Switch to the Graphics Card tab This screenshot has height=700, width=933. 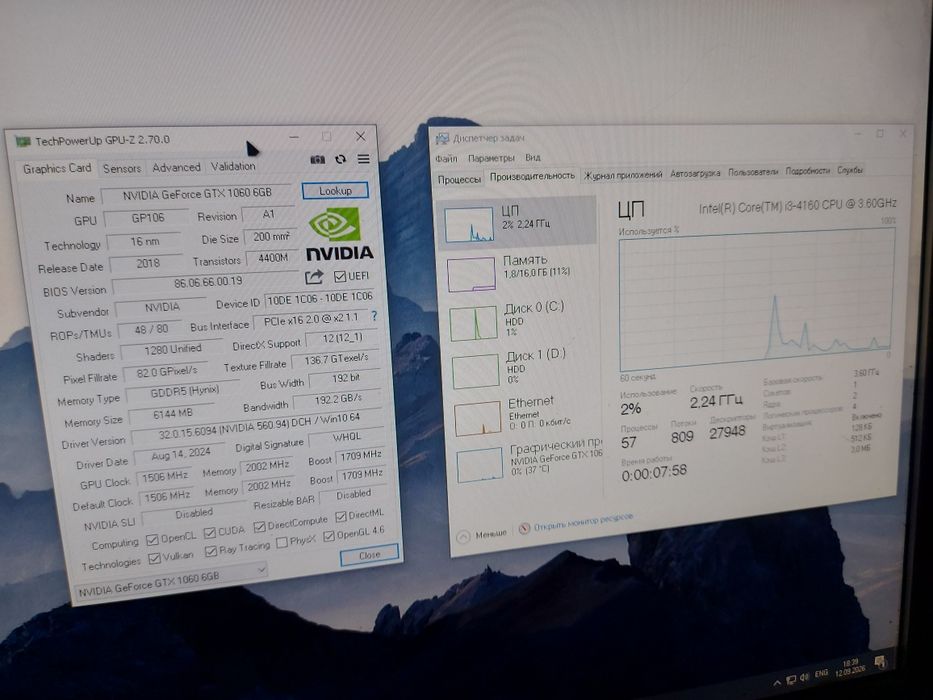click(x=57, y=169)
